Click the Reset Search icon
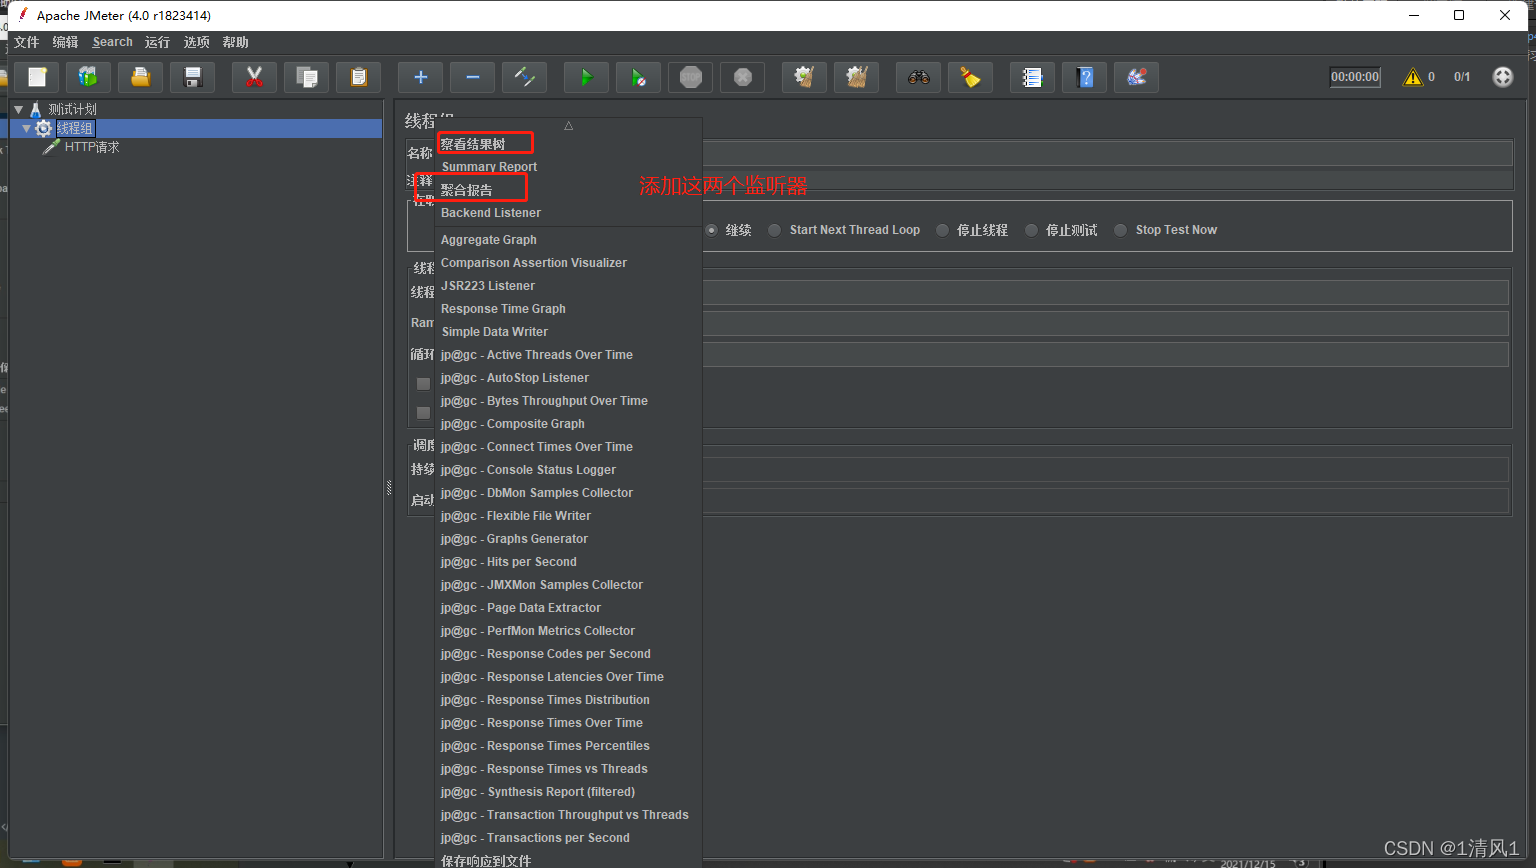The image size is (1536, 868). pyautogui.click(x=971, y=77)
